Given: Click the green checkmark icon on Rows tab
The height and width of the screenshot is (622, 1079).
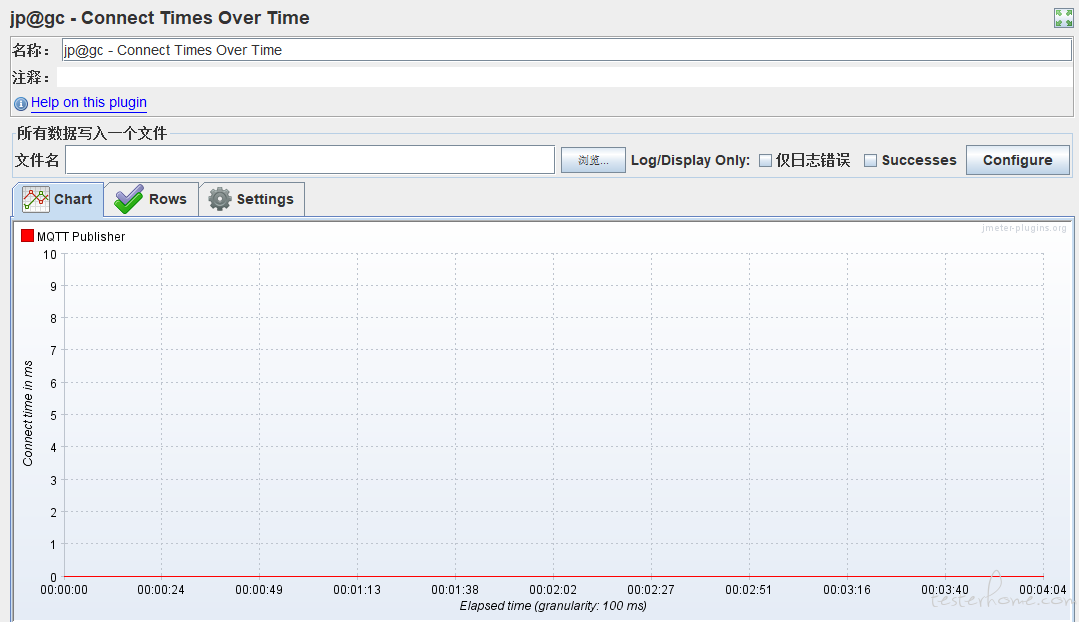Looking at the screenshot, I should point(128,199).
